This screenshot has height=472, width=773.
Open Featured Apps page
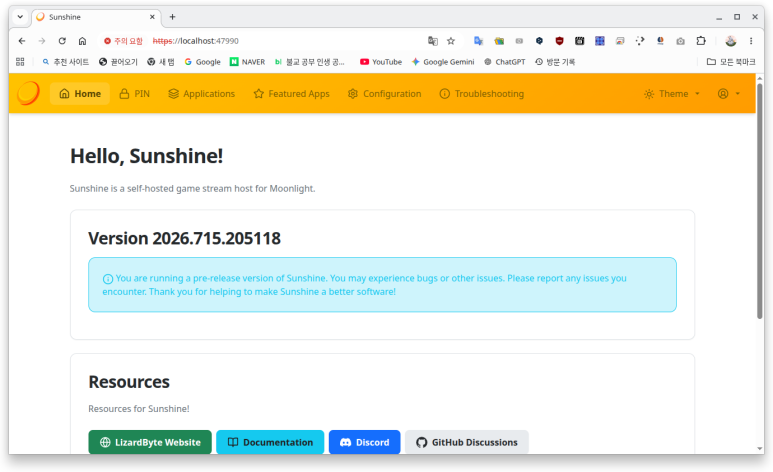[x=291, y=94]
